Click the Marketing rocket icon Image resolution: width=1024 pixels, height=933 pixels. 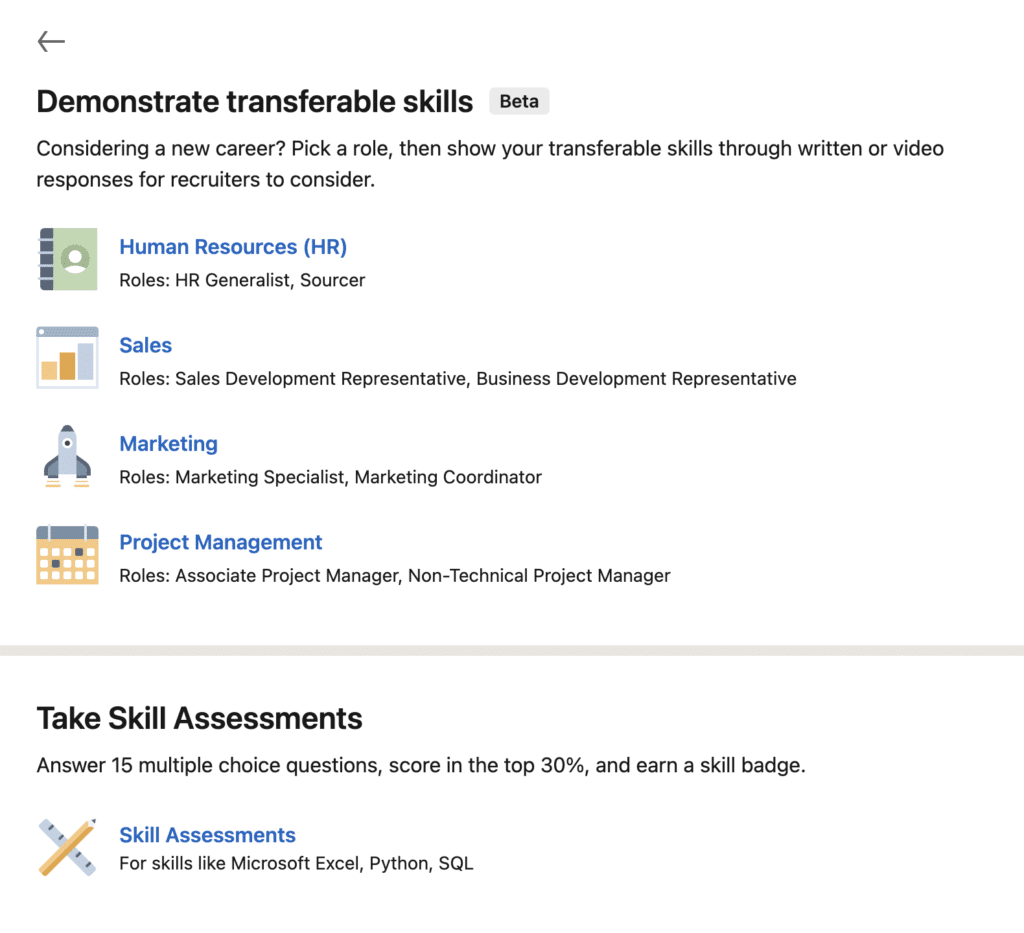pos(67,456)
